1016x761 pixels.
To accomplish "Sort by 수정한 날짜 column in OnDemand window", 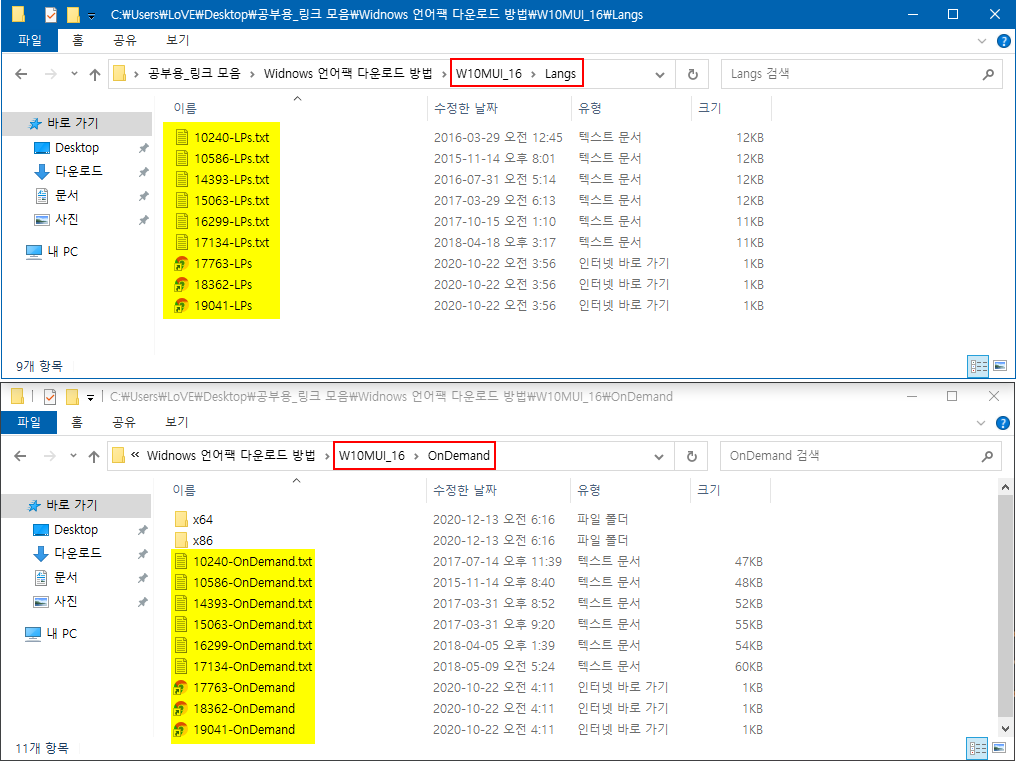I will click(465, 490).
